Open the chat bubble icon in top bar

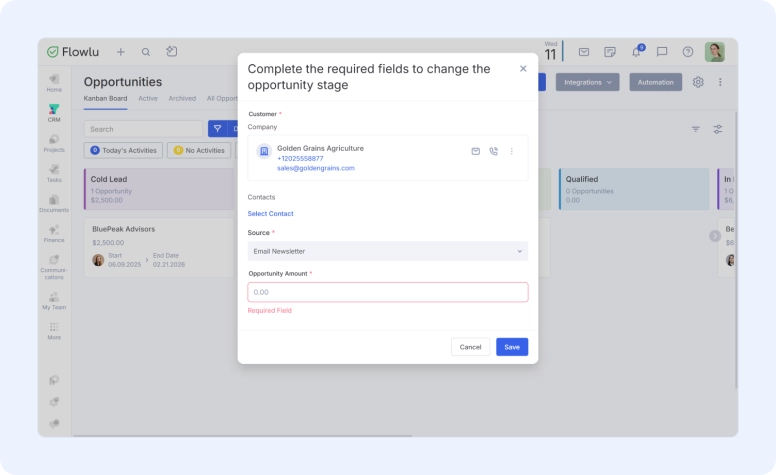point(662,52)
